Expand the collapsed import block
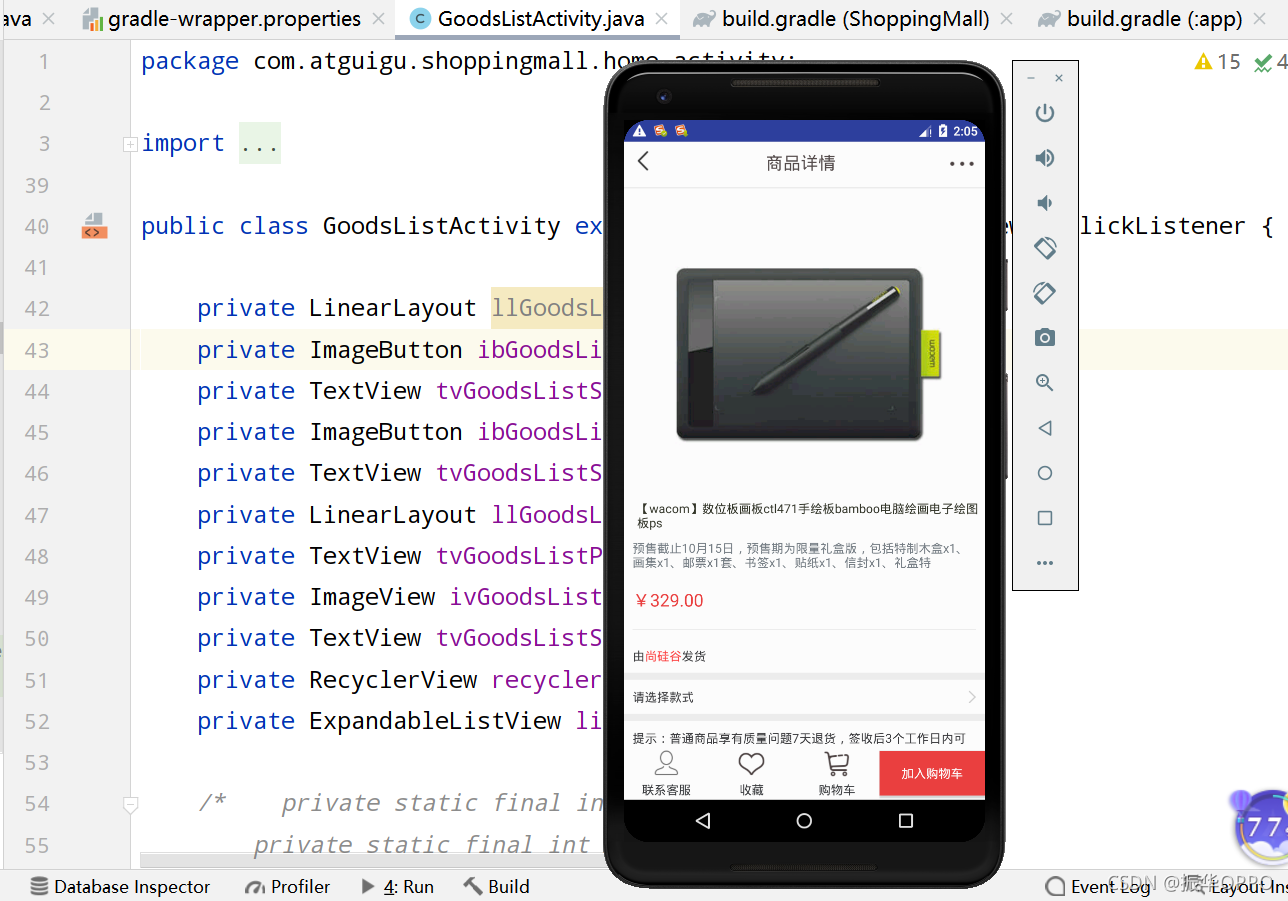 point(130,144)
